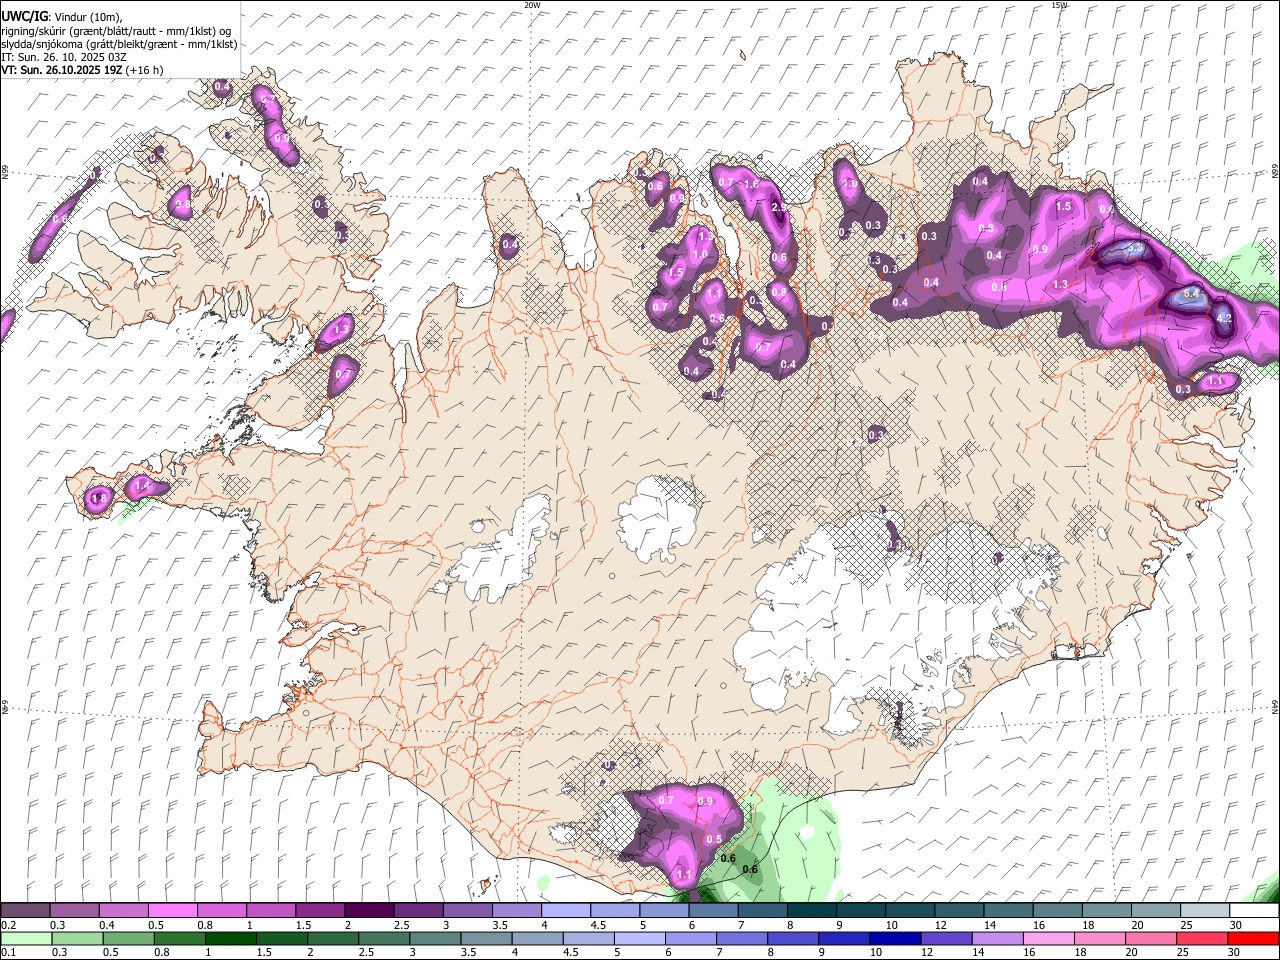Pick the deep blue swatch between 10 and 12 on lower scale
The width and height of the screenshot is (1280, 960).
click(x=896, y=939)
